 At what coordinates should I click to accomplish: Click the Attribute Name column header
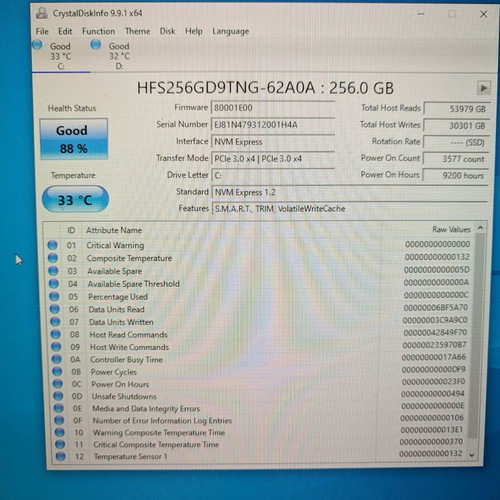click(x=114, y=230)
